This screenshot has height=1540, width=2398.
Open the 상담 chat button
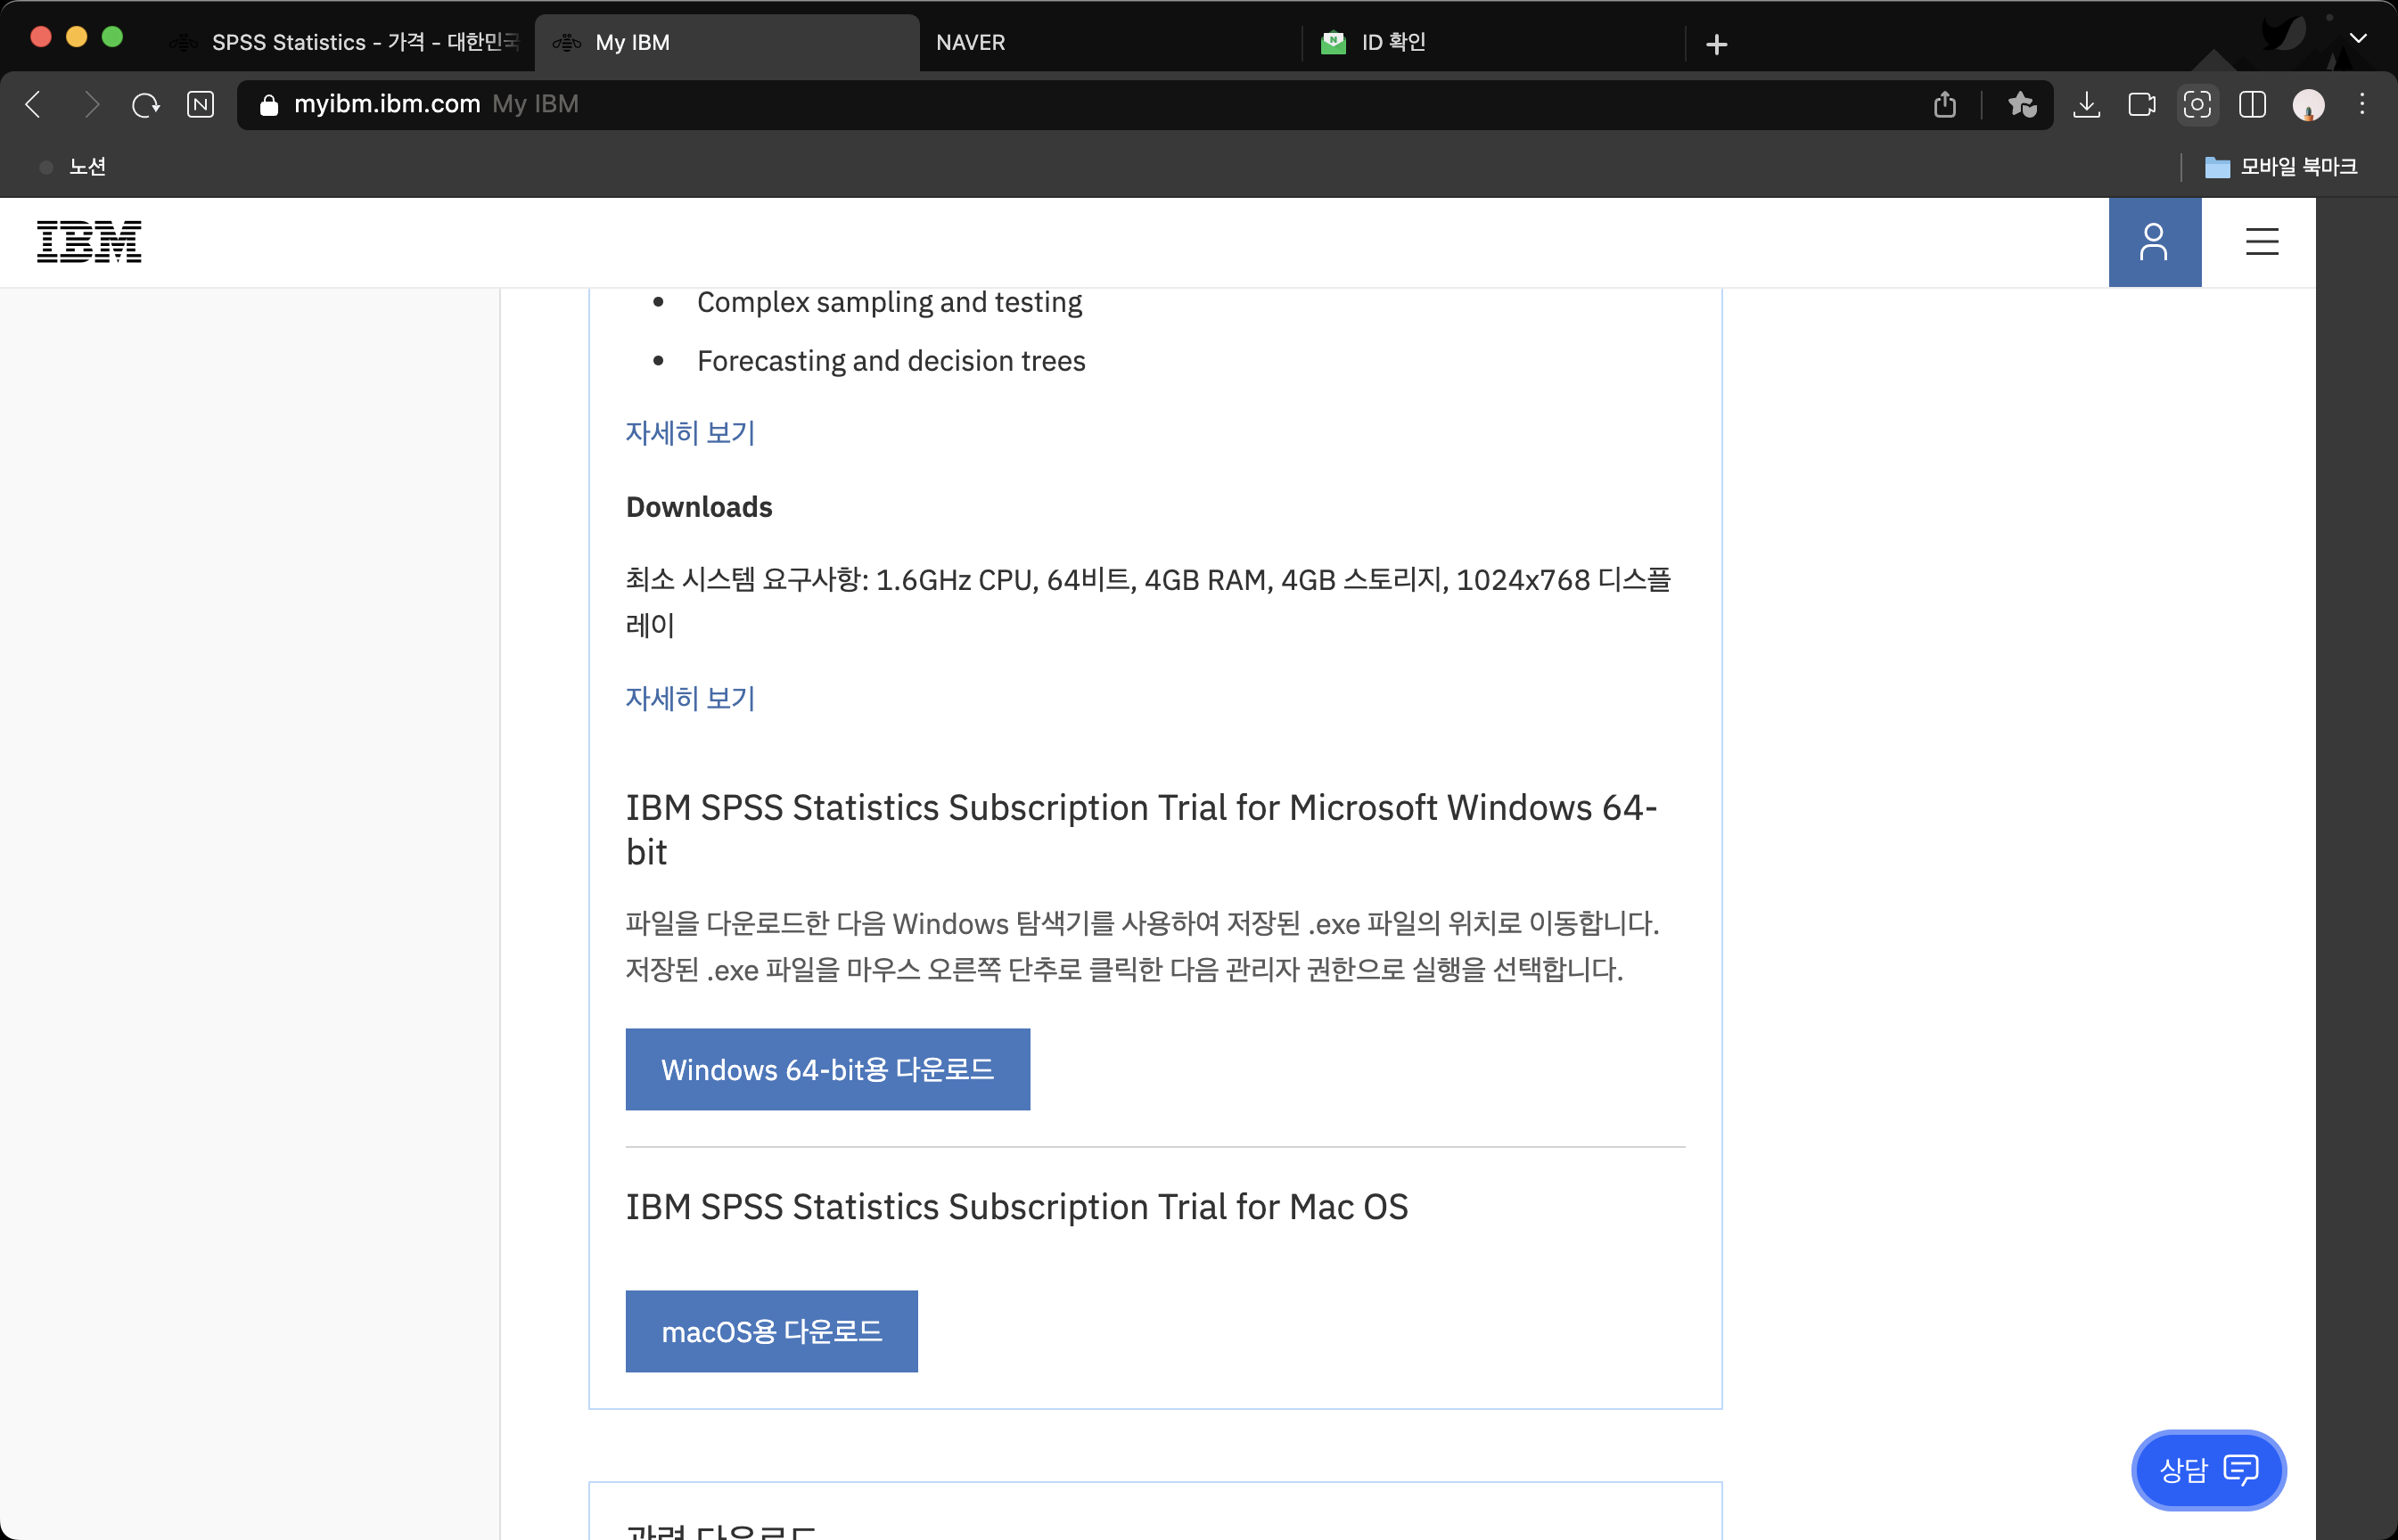[2208, 1469]
